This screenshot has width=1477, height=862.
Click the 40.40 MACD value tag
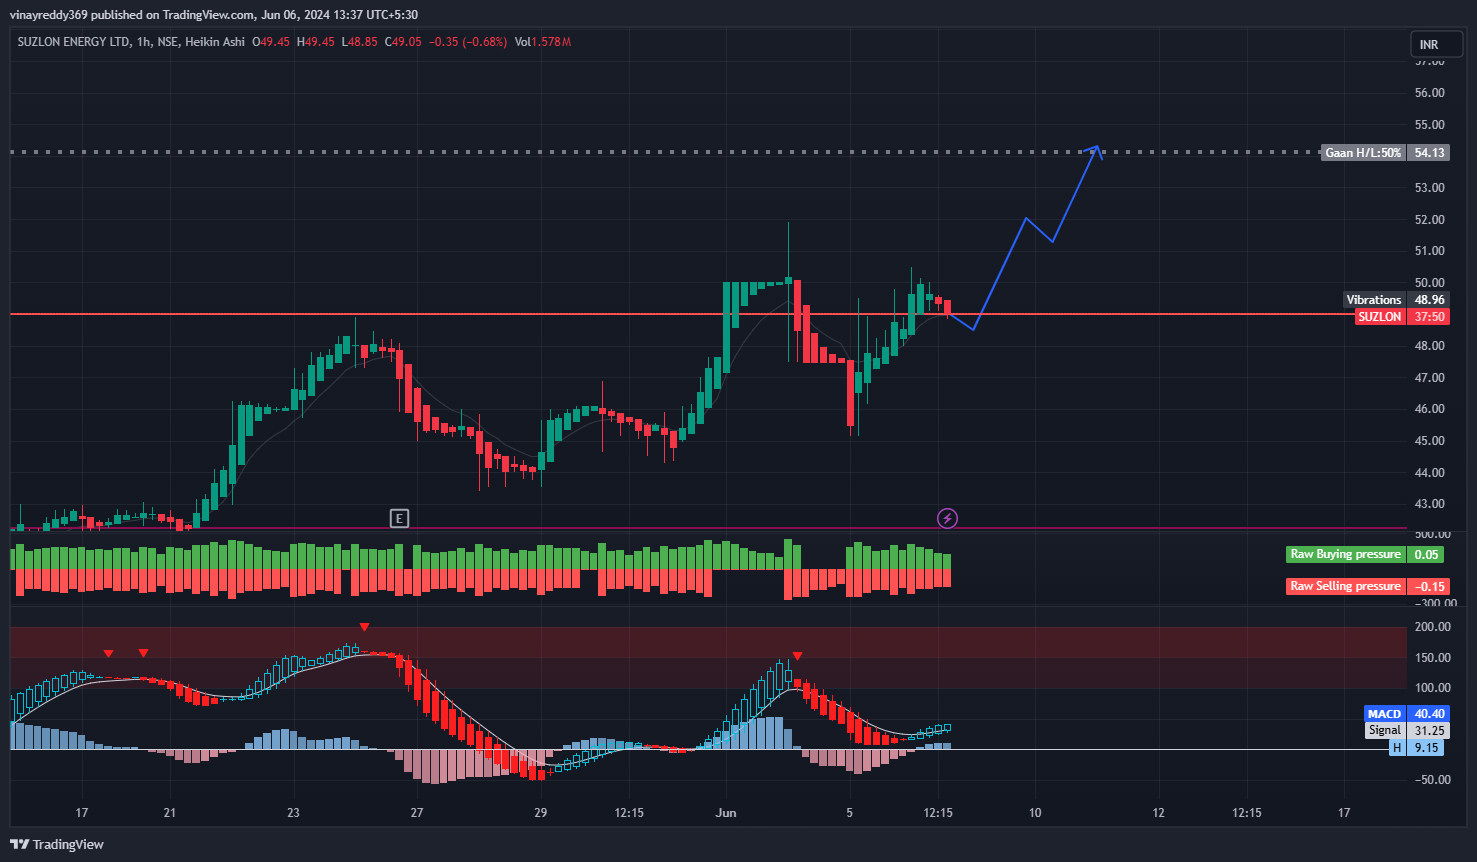(1429, 714)
